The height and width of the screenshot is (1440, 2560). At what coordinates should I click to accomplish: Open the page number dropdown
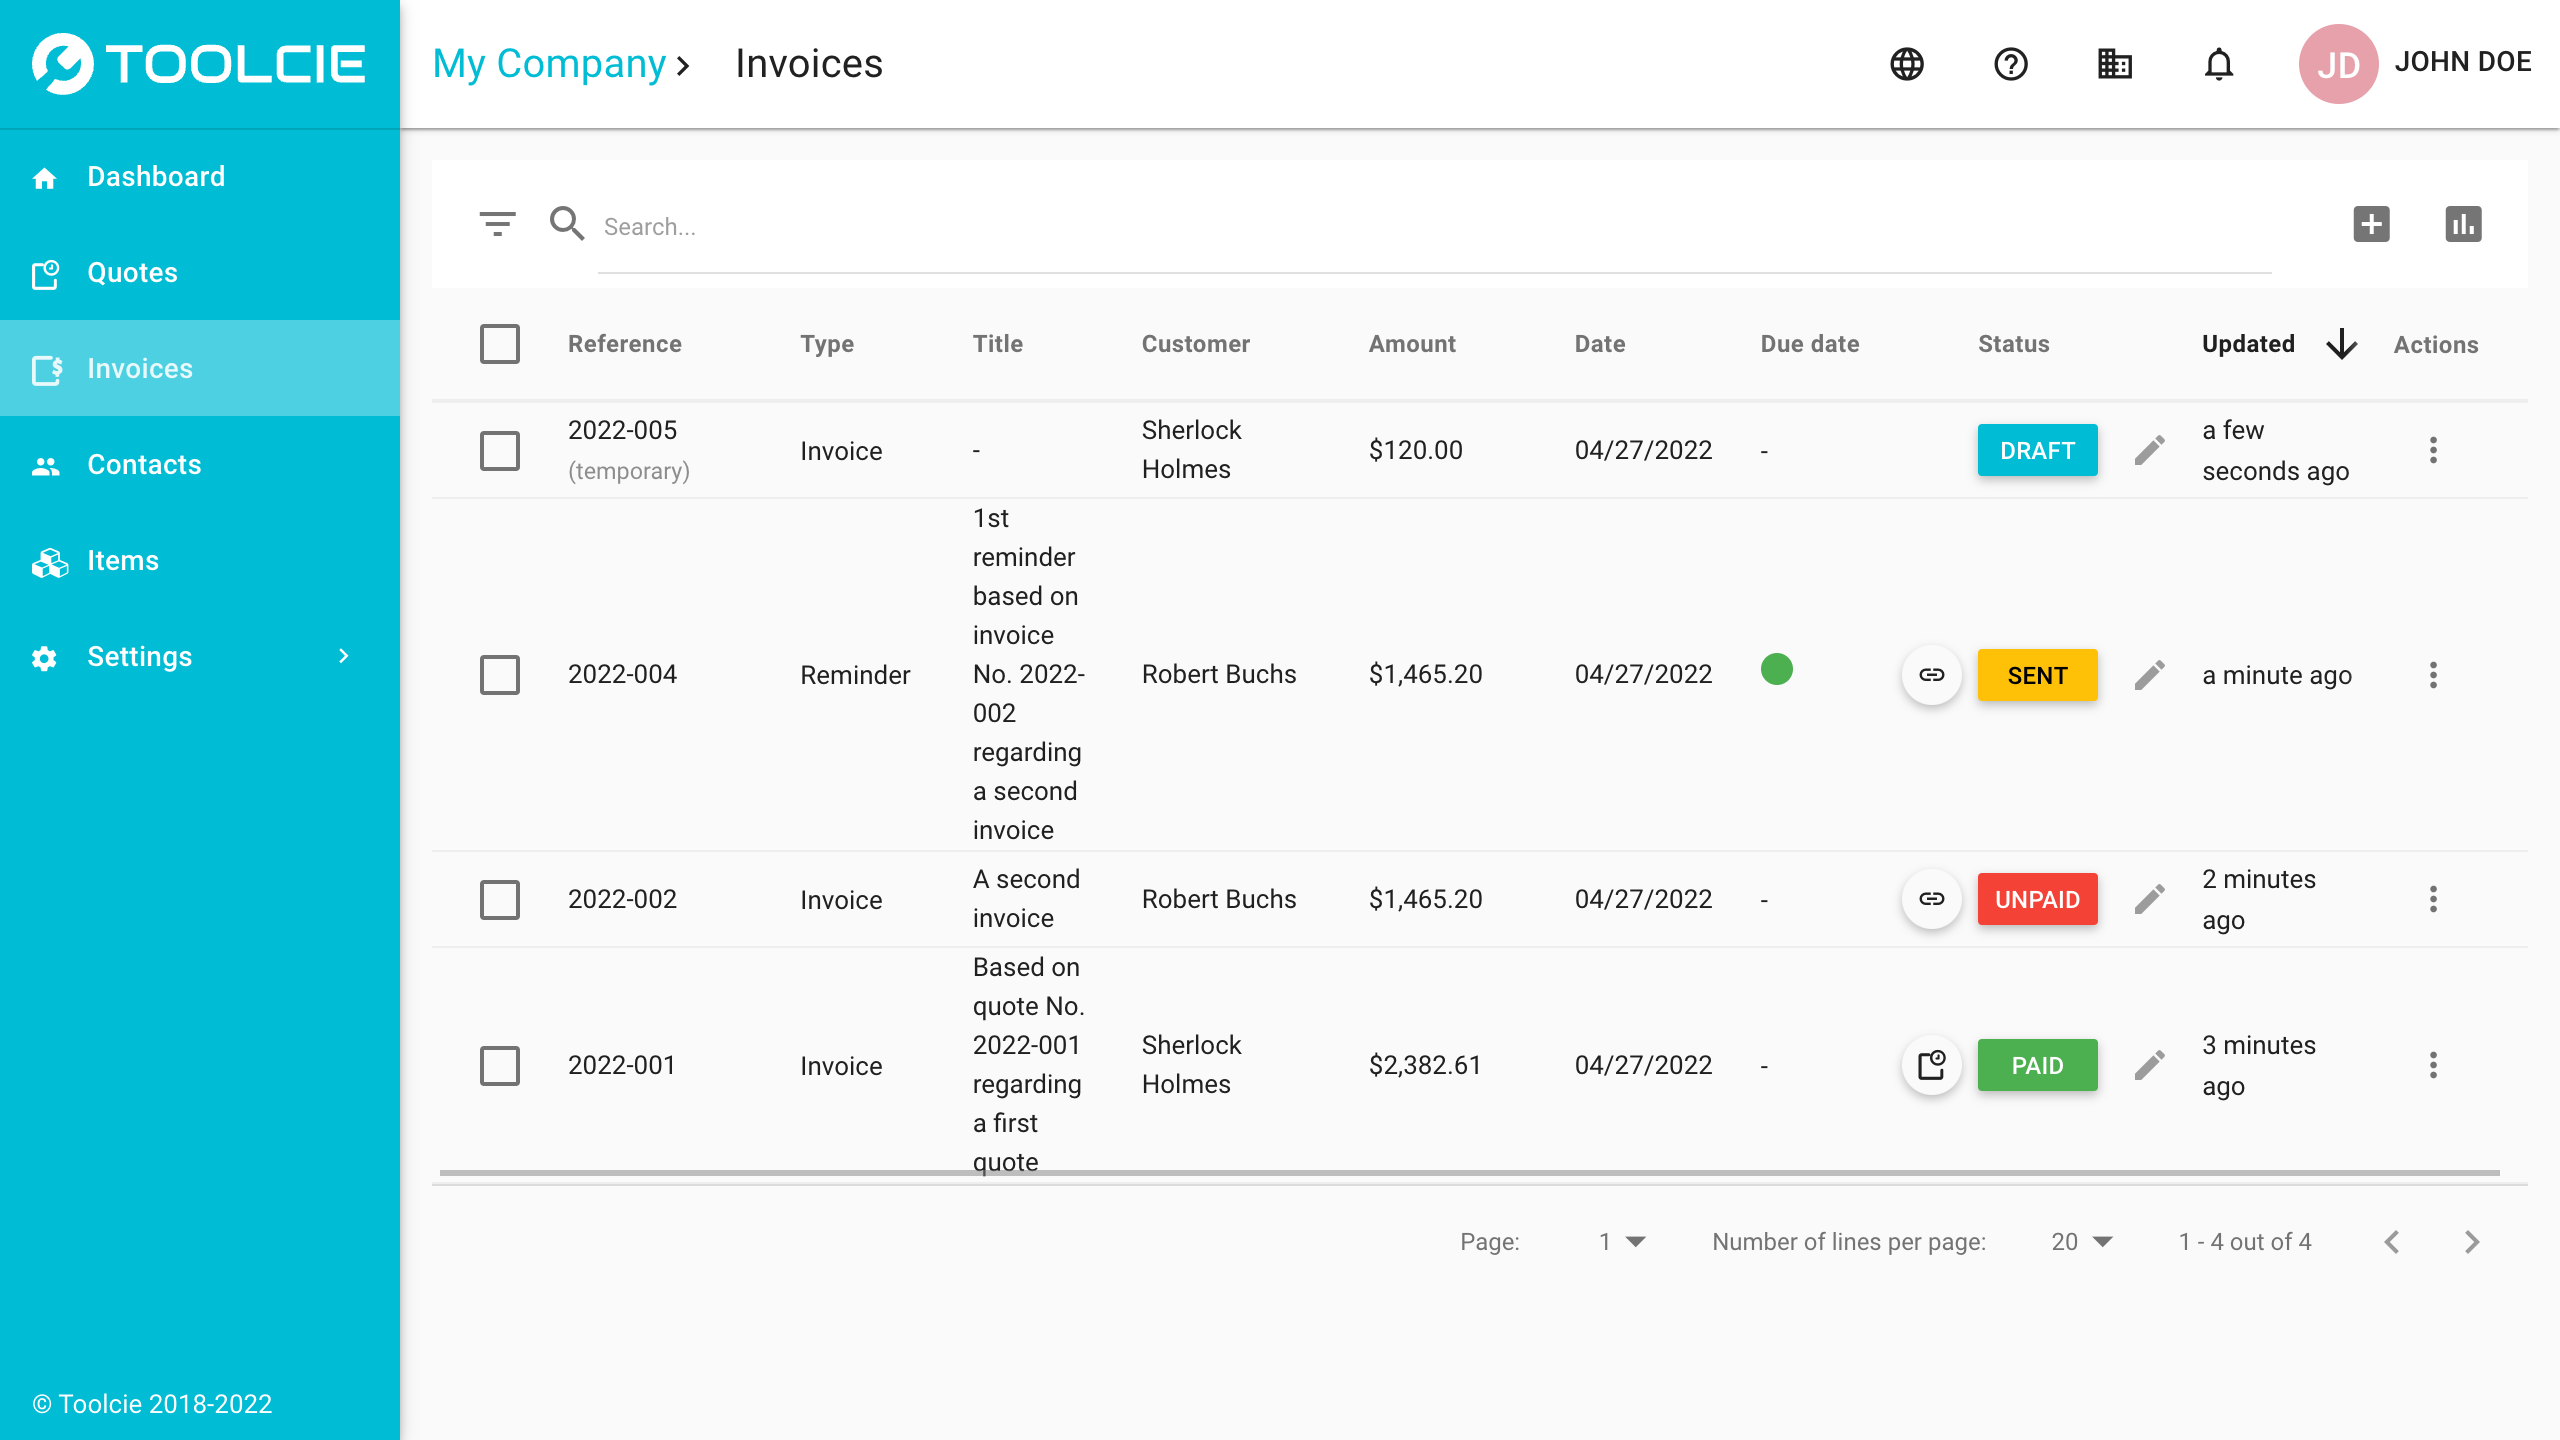1621,1242
